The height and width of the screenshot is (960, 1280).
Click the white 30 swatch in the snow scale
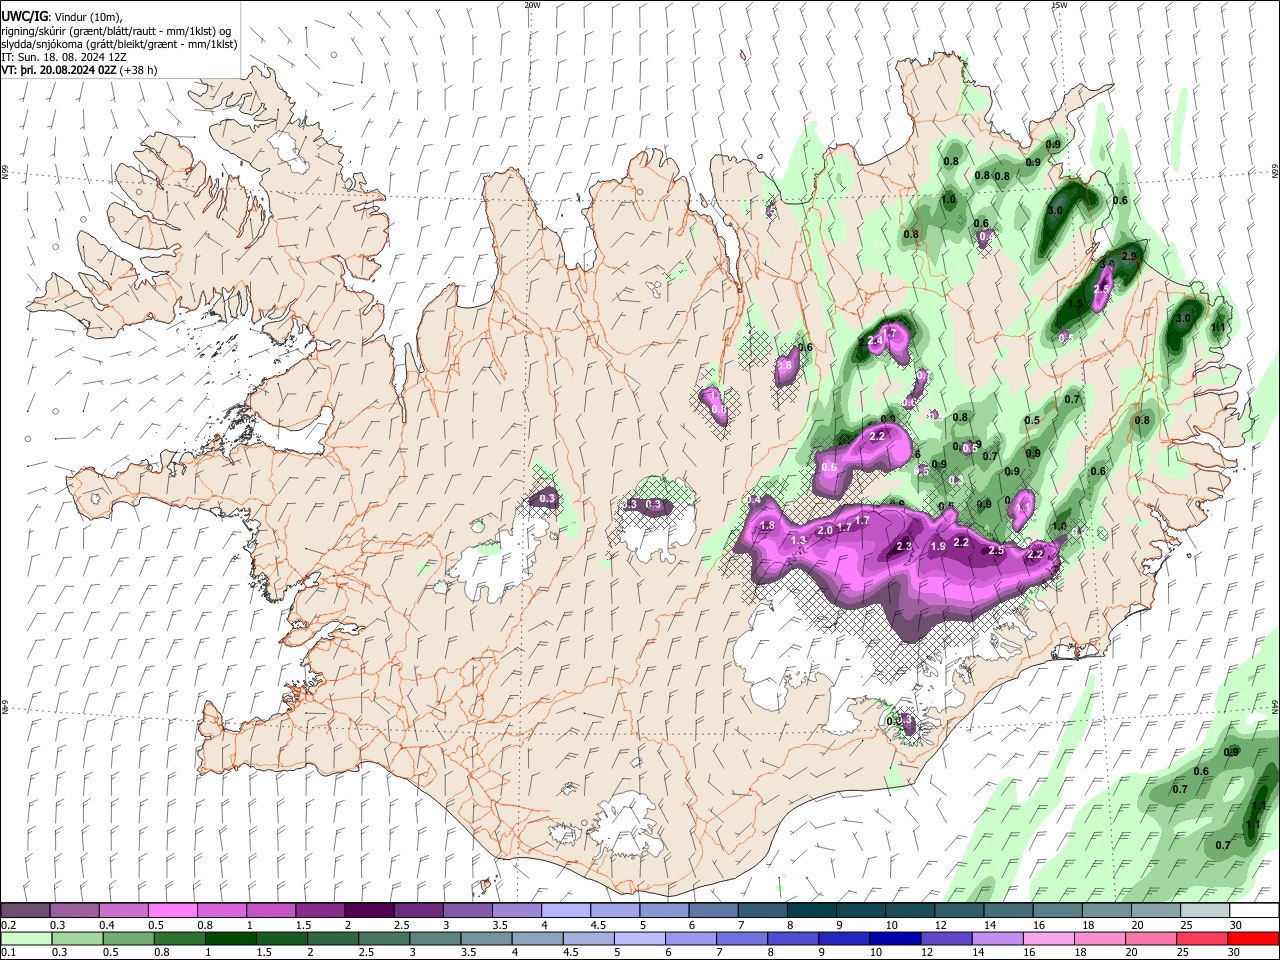1252,911
